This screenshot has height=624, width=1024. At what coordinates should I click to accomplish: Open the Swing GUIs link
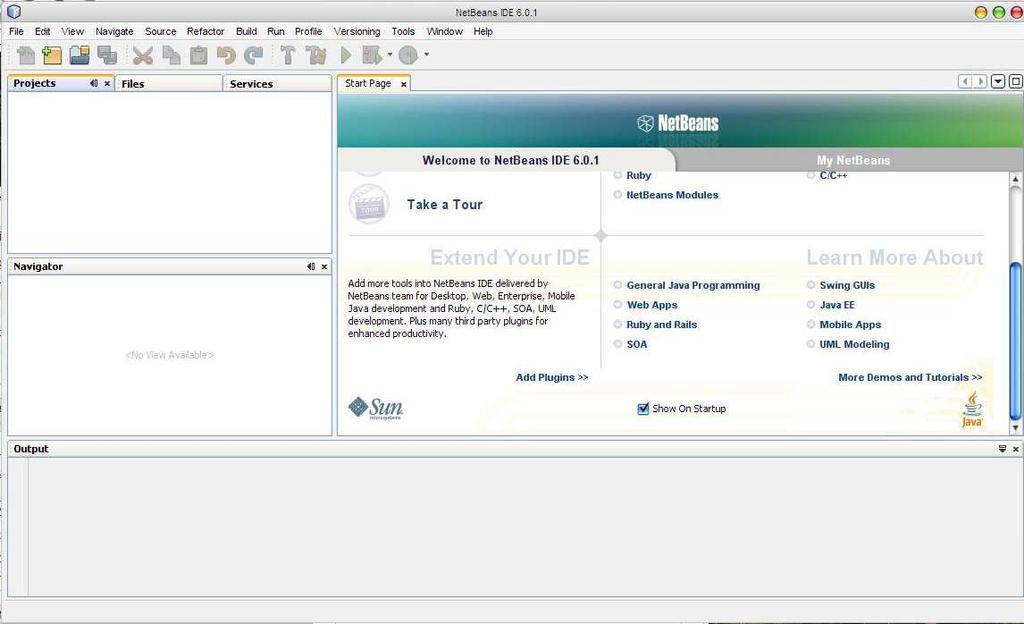pyautogui.click(x=847, y=285)
